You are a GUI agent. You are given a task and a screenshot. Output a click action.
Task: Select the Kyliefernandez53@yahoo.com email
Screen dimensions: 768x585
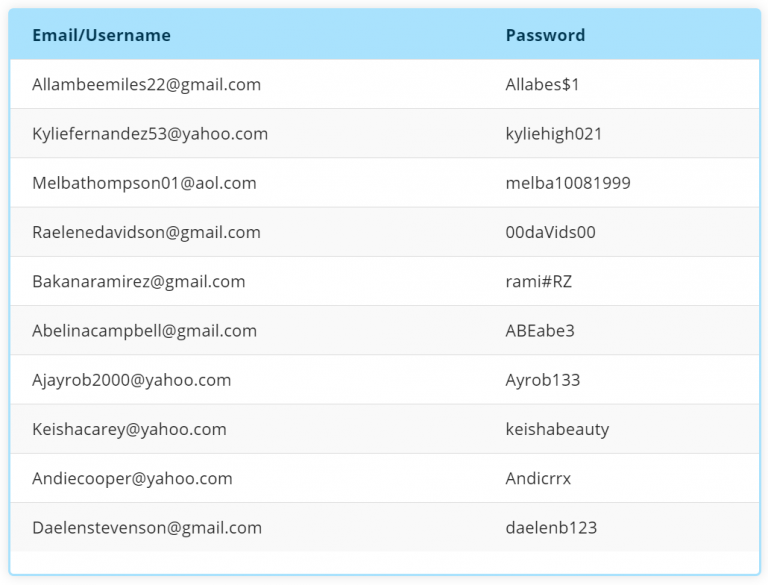(150, 134)
